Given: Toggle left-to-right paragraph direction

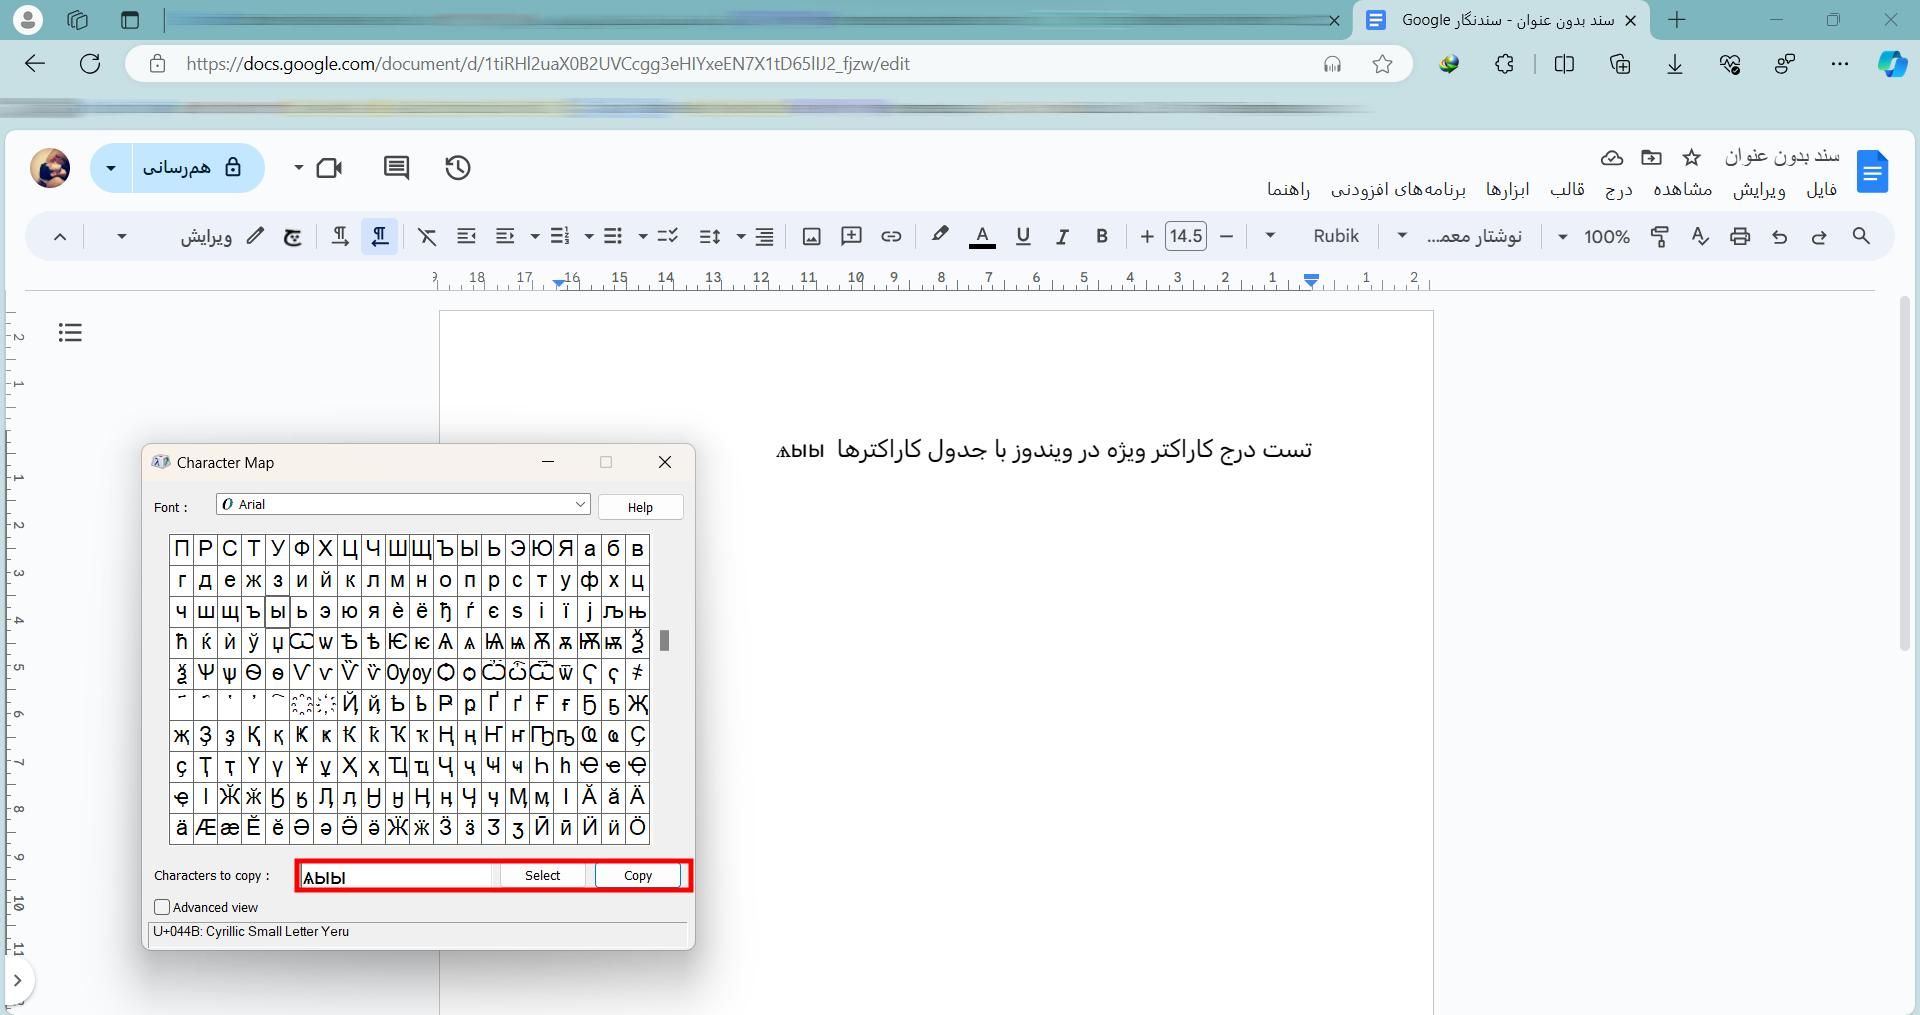Looking at the screenshot, I should 340,237.
